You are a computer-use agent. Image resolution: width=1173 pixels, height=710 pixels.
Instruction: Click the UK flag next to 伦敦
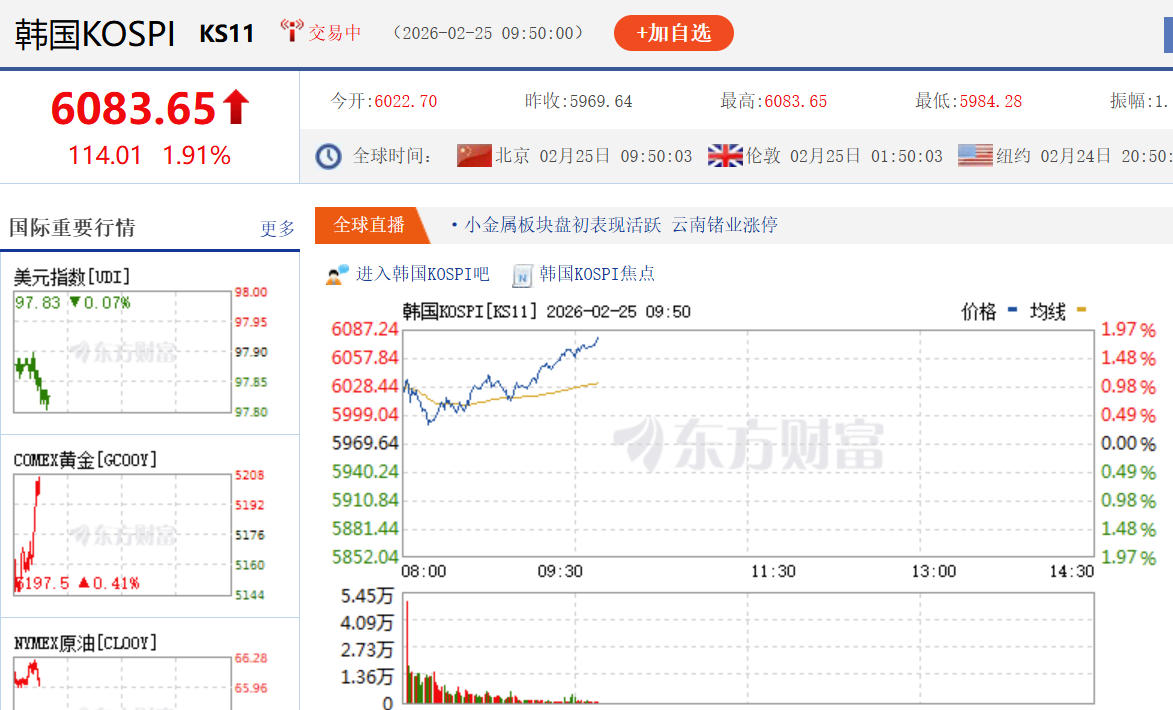725,156
